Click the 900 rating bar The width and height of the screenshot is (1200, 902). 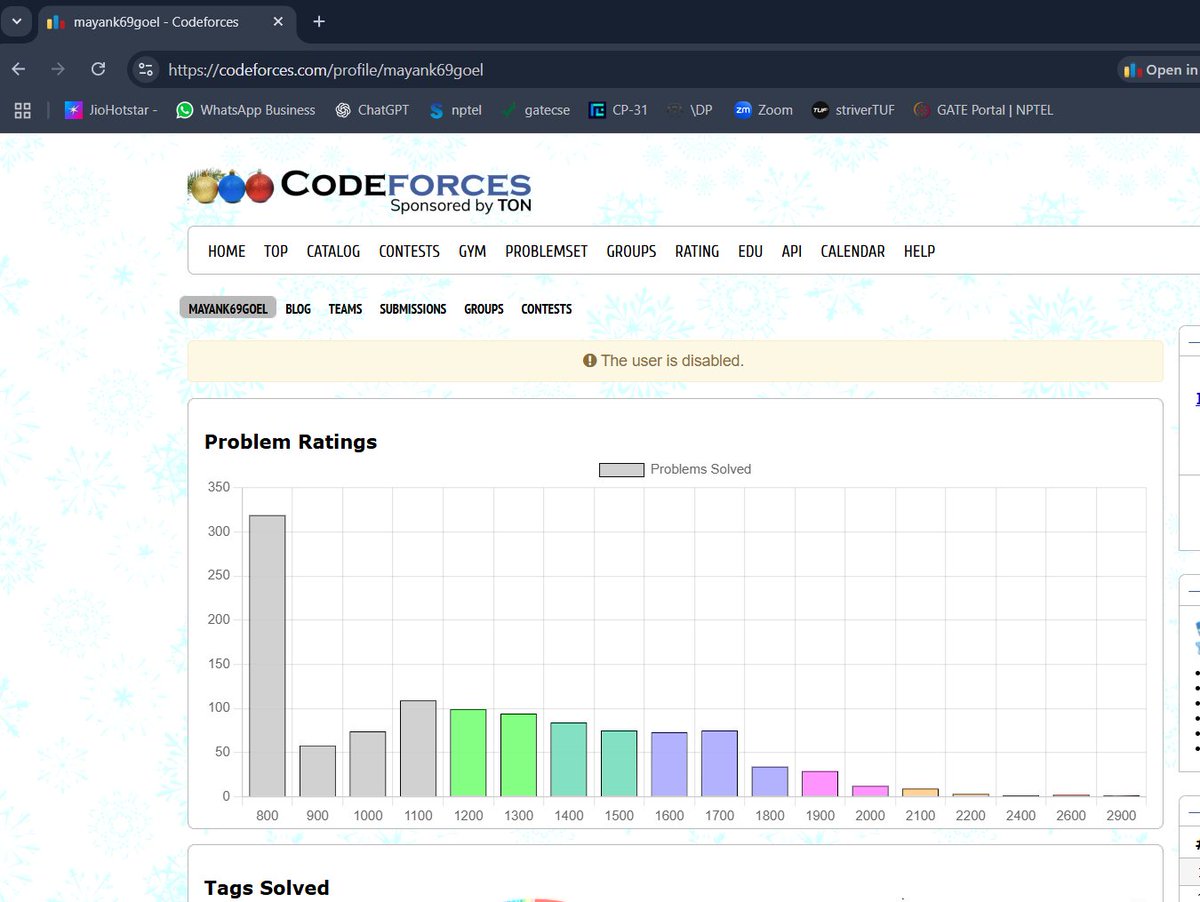tap(317, 771)
